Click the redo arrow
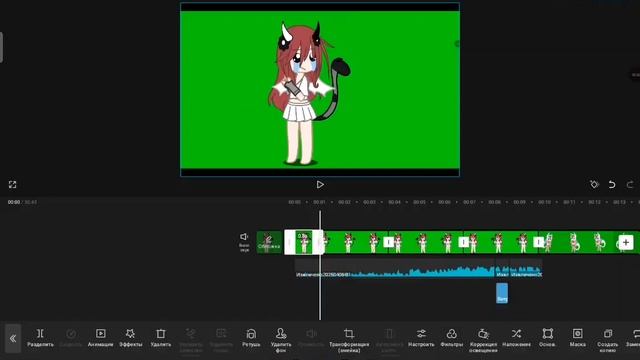Screen dimensions: 640x360 pyautogui.click(x=630, y=184)
